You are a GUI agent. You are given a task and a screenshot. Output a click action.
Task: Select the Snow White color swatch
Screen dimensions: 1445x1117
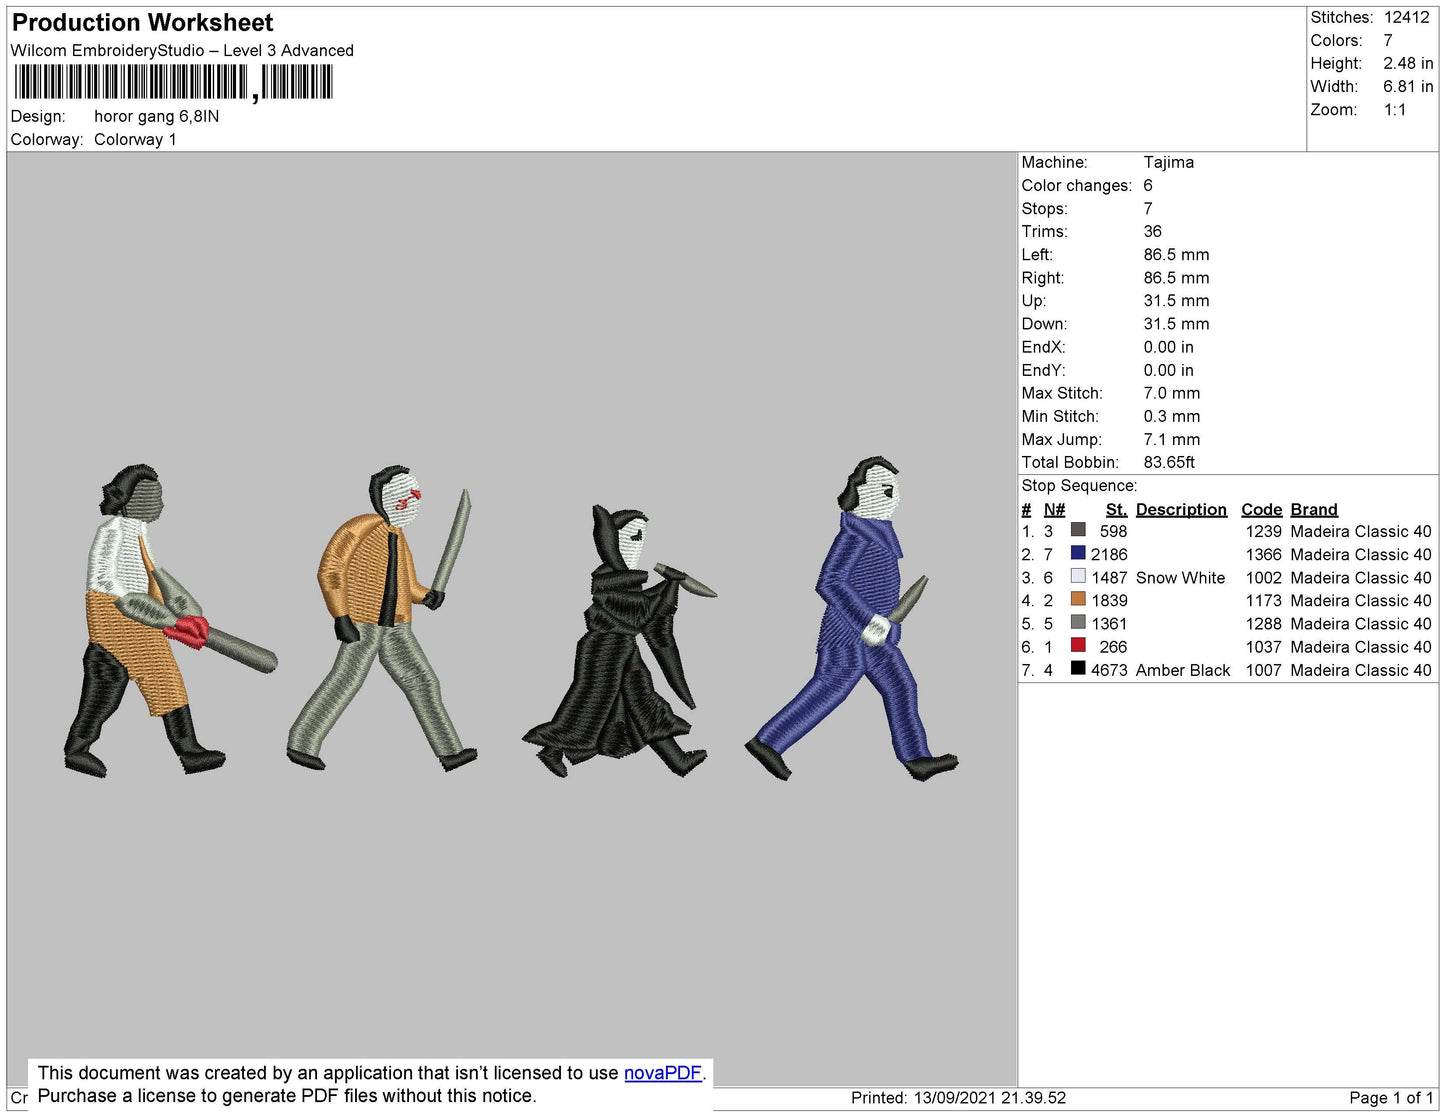(1078, 576)
